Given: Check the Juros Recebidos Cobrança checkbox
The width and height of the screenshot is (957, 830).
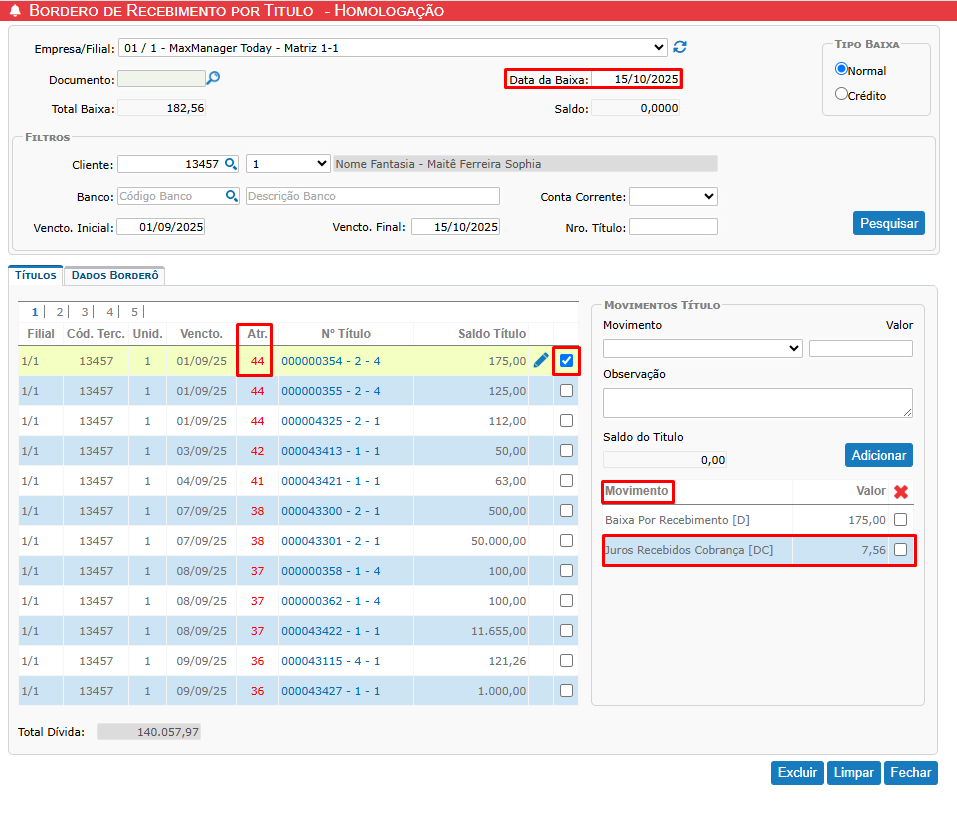Looking at the screenshot, I should 900,550.
